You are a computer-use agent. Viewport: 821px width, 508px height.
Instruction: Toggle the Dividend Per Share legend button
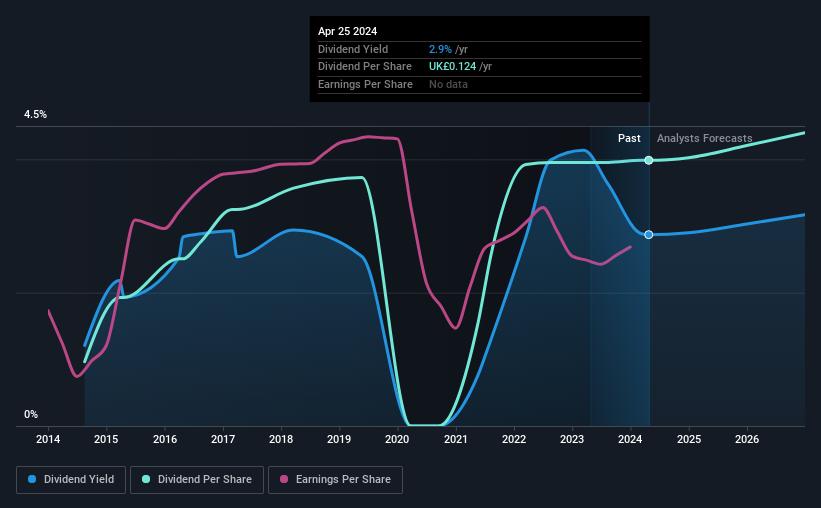[197, 480]
